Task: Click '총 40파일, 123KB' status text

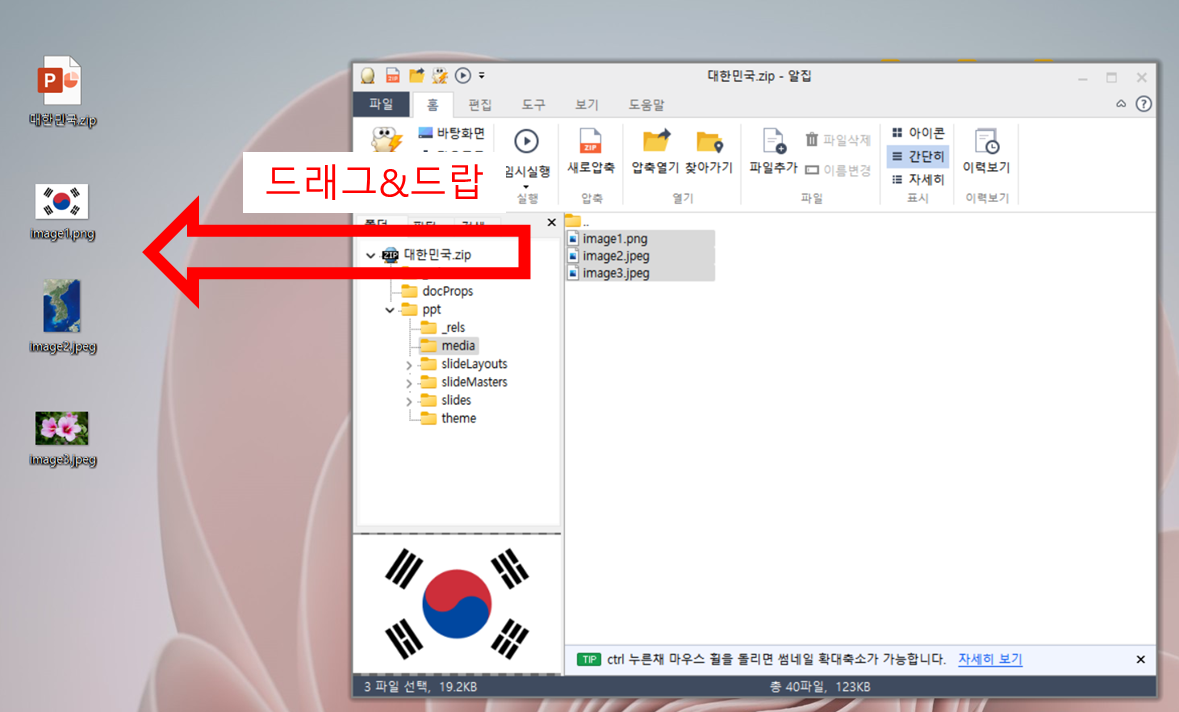Action: 820,686
